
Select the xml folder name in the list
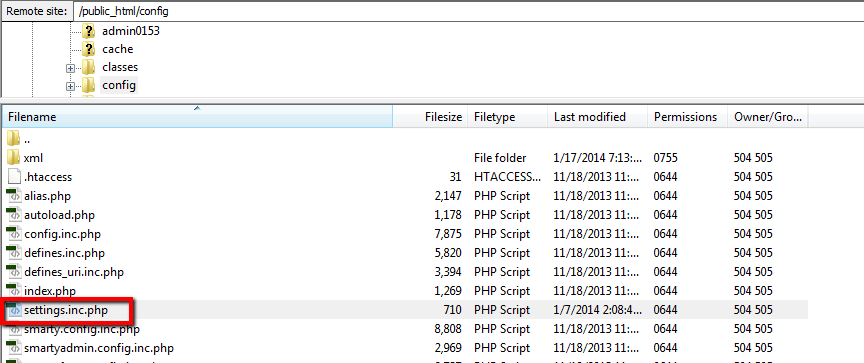point(33,158)
